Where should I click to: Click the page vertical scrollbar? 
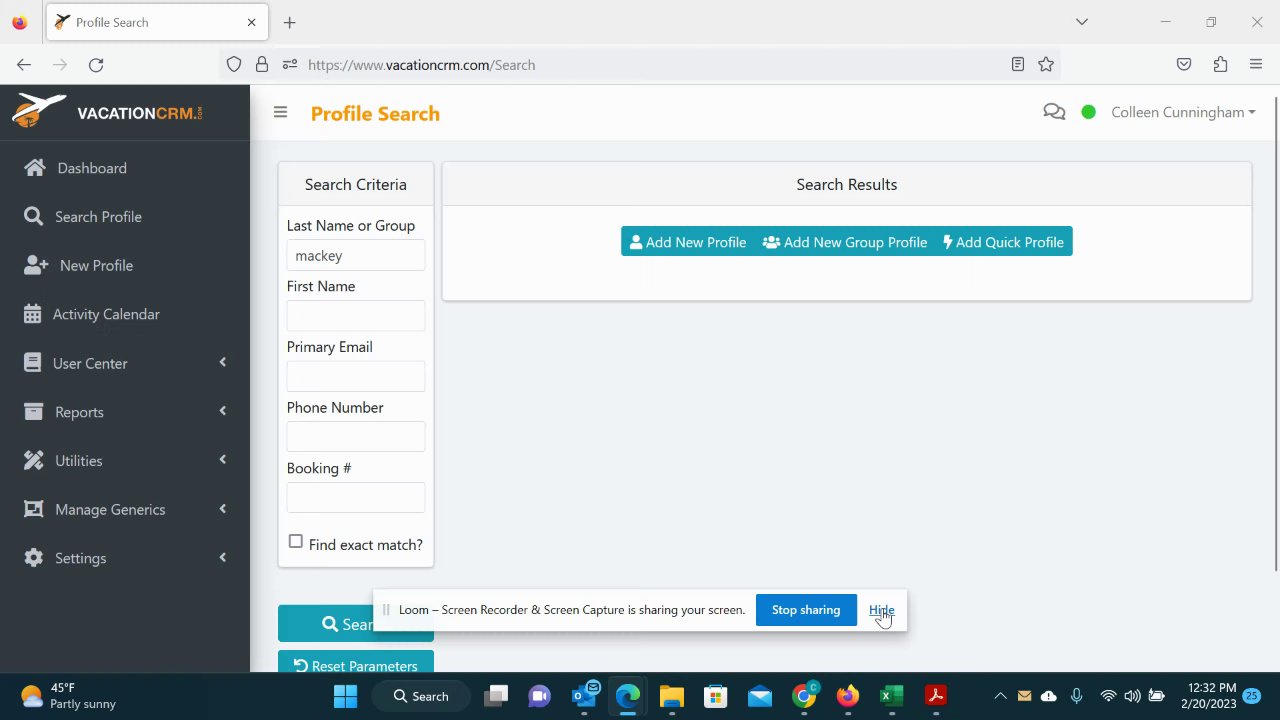(x=1277, y=334)
